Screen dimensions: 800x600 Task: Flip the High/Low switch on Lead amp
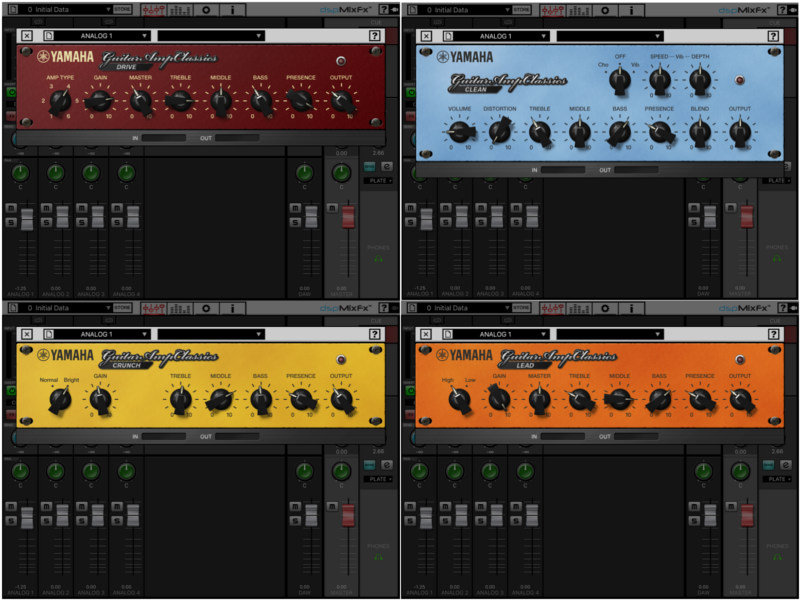point(459,399)
